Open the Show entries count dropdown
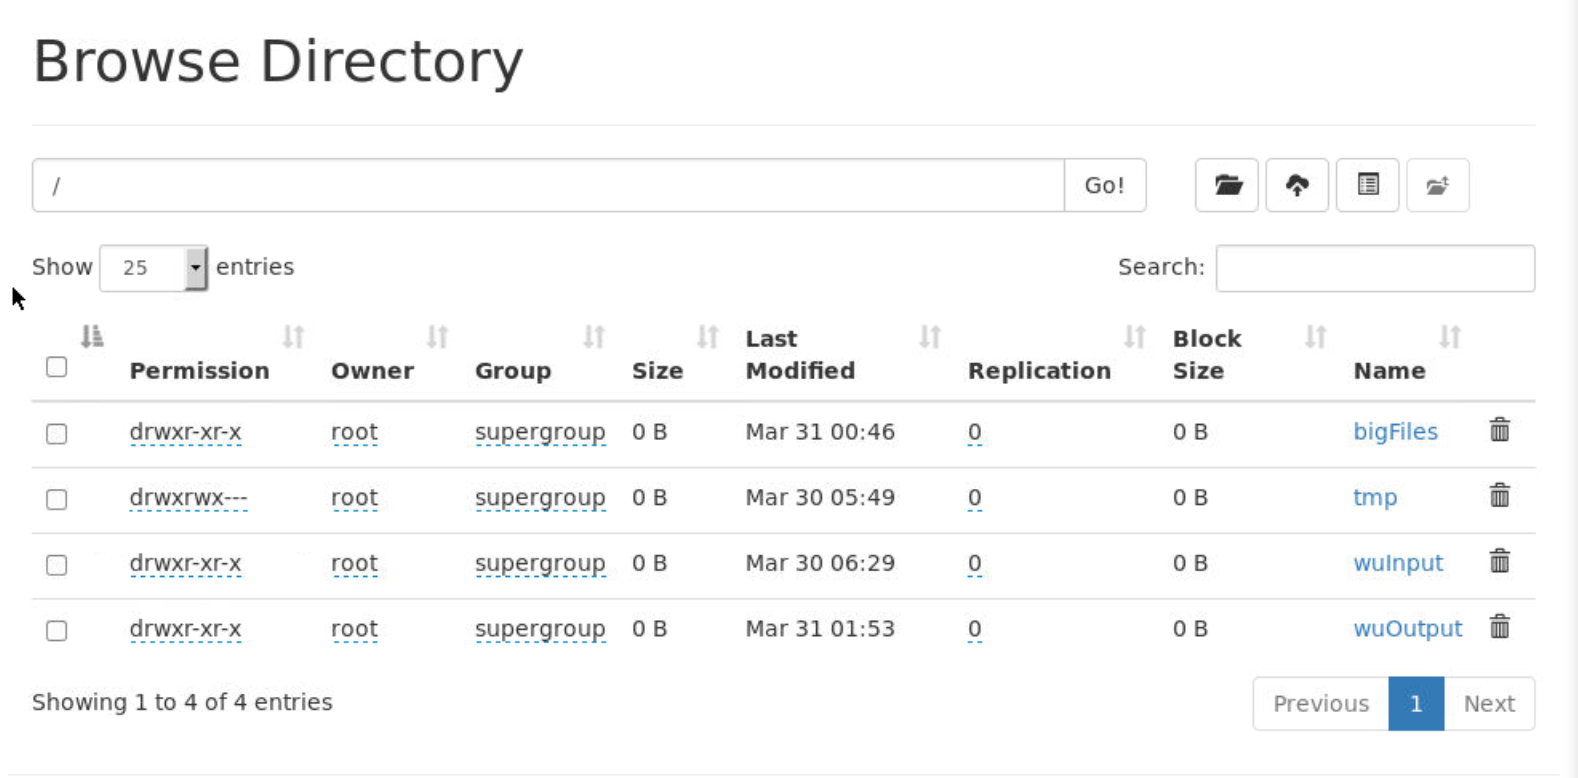Image resolution: width=1578 pixels, height=778 pixels. [154, 268]
